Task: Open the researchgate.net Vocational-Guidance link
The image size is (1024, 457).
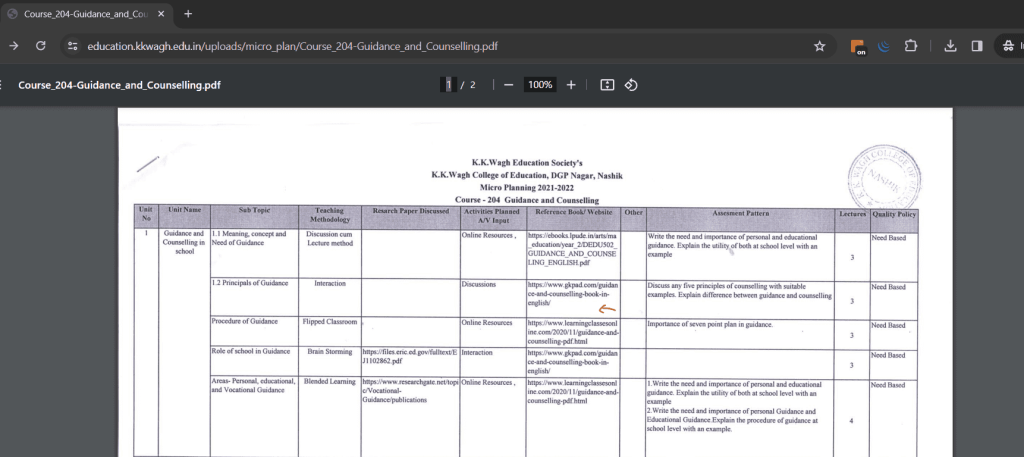Action: tap(411, 390)
